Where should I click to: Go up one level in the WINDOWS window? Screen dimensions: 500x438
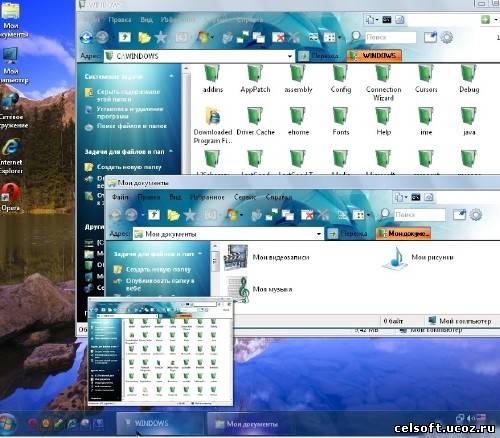click(x=125, y=37)
